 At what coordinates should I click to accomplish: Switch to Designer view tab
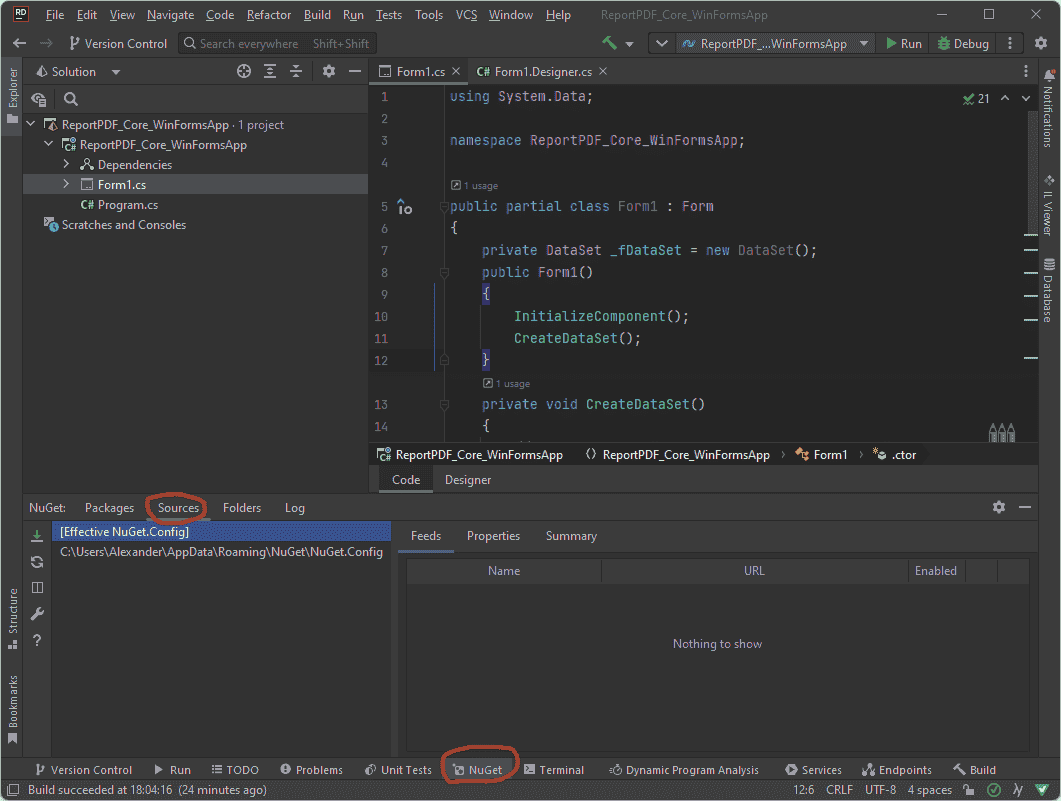point(468,480)
